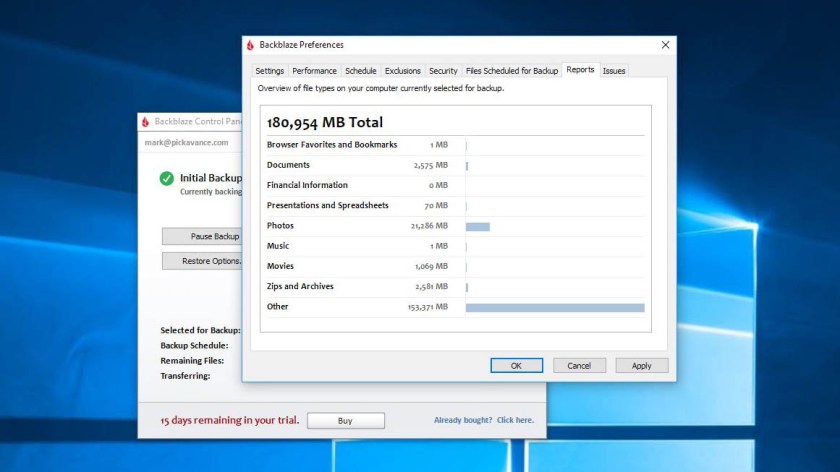Screen dimensions: 840x472
Task: Click the Documents row label
Action: 288,165
